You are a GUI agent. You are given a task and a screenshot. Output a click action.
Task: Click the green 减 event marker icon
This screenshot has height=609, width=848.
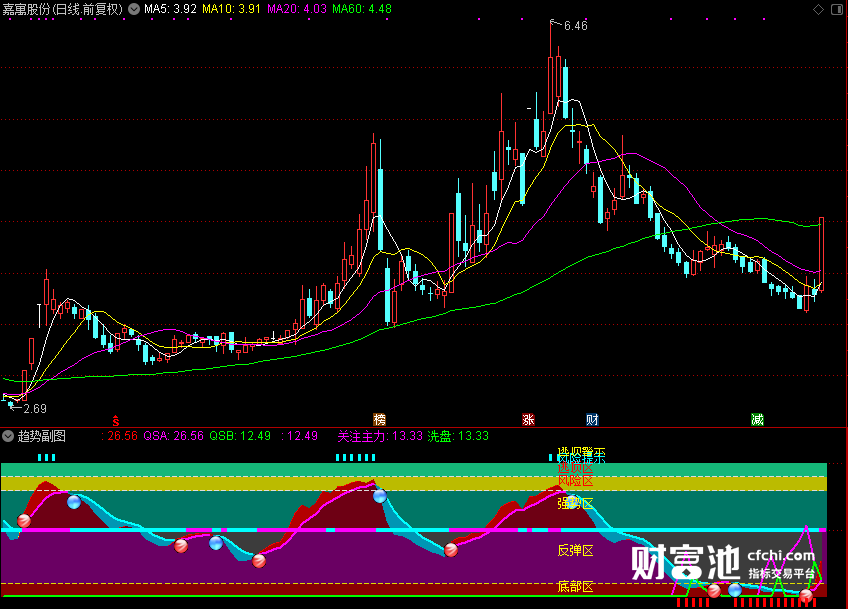pyautogui.click(x=757, y=419)
